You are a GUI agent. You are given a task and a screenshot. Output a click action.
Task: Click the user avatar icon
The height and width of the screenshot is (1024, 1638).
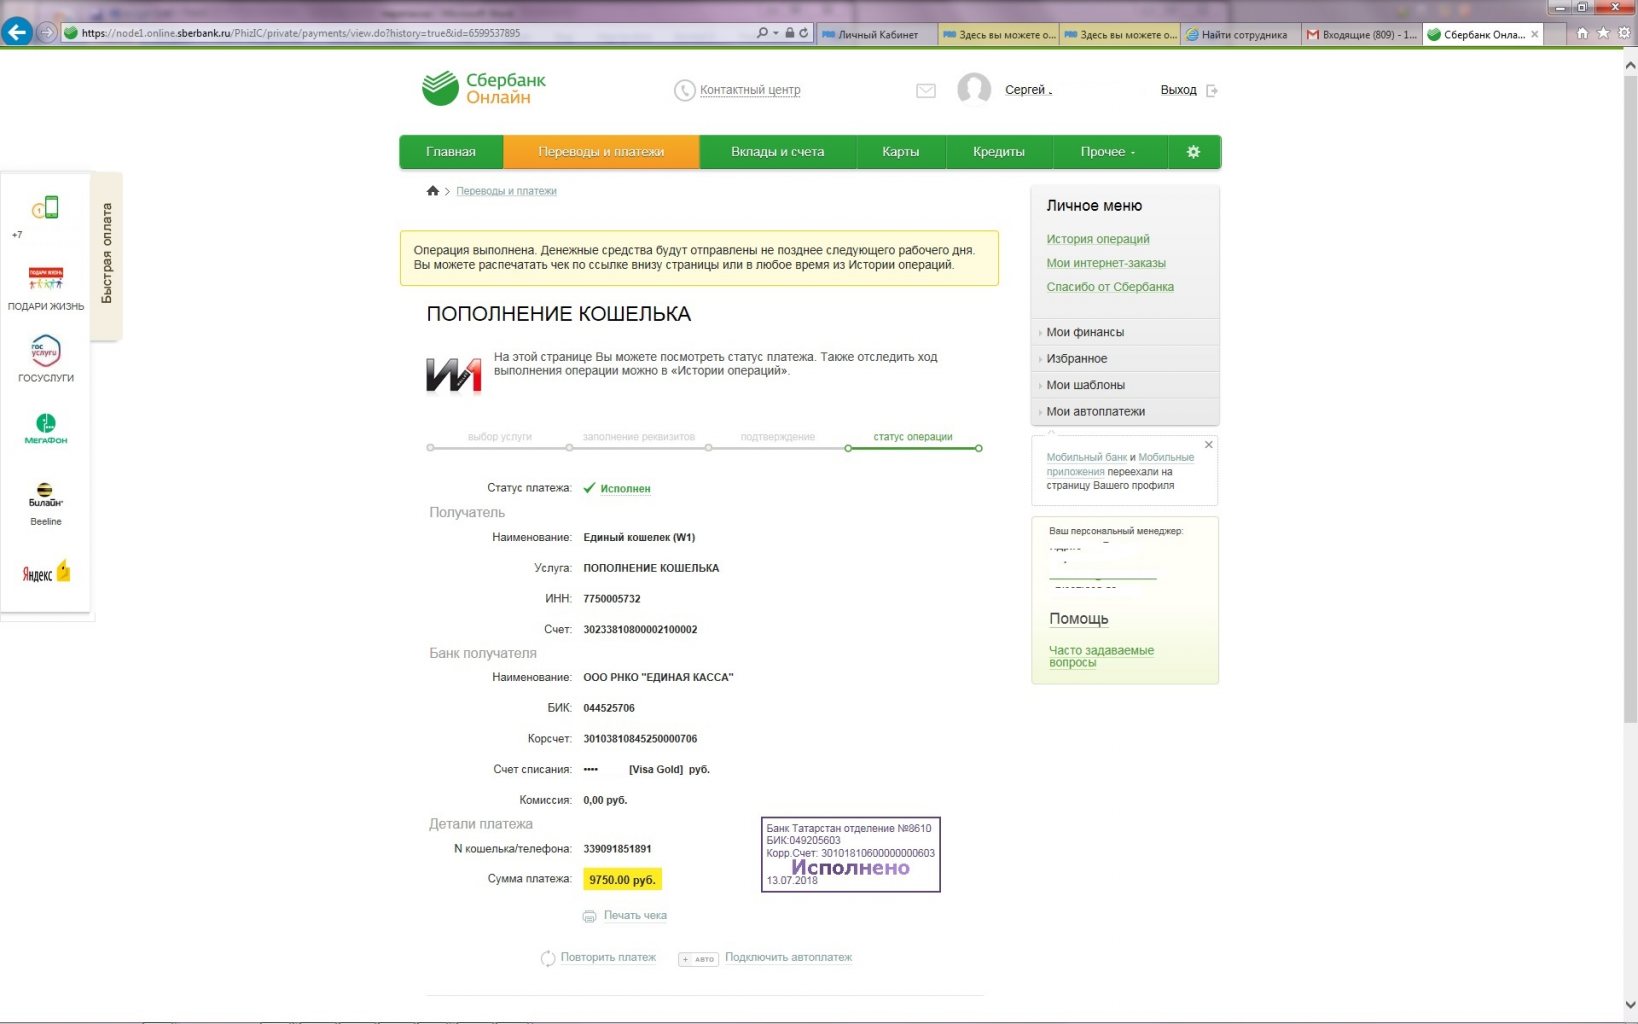coord(974,90)
